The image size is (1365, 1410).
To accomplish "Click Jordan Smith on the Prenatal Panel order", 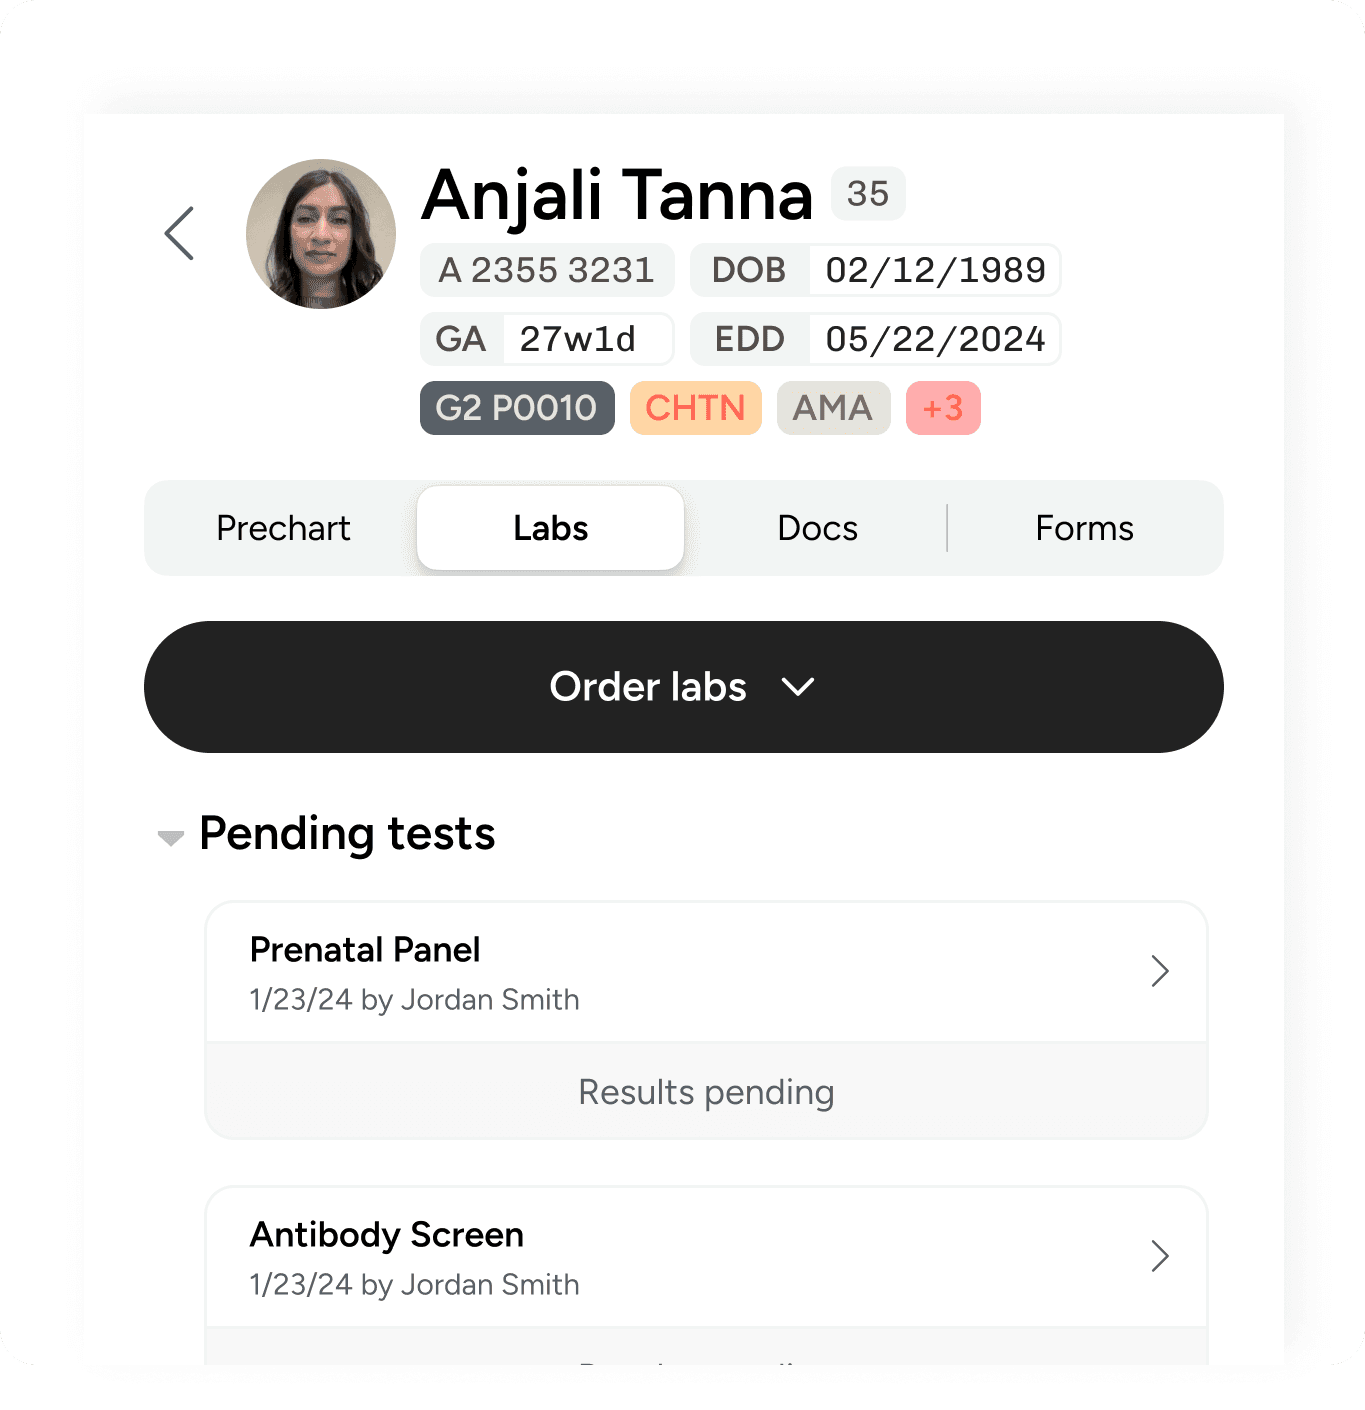I will [x=489, y=999].
